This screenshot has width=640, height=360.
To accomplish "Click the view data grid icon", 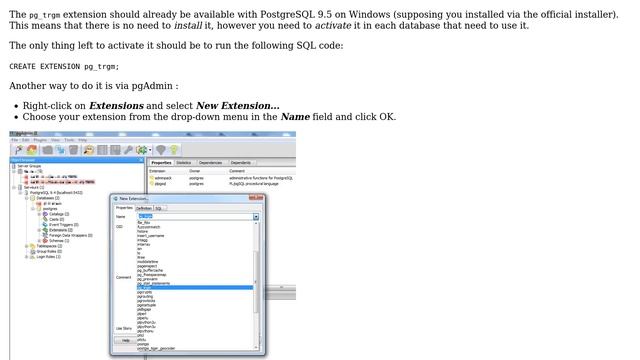I will [x=102, y=150].
